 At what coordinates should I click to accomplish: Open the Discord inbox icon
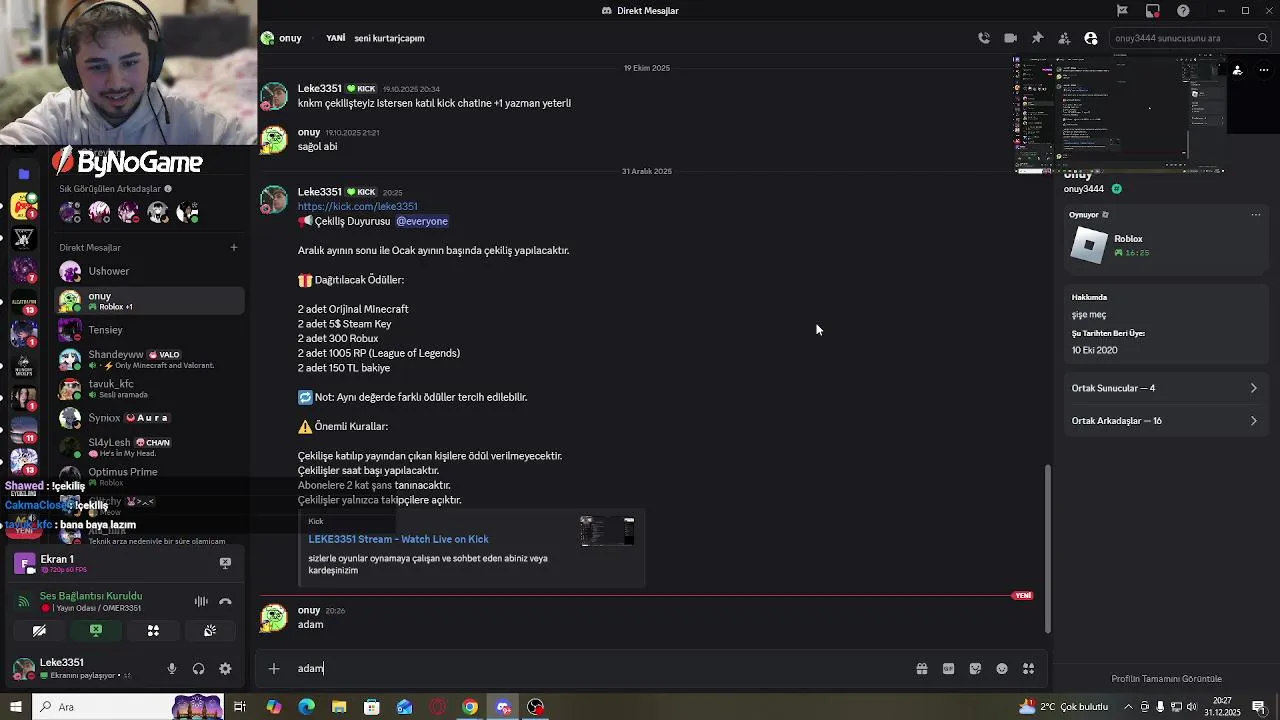pos(1153,11)
